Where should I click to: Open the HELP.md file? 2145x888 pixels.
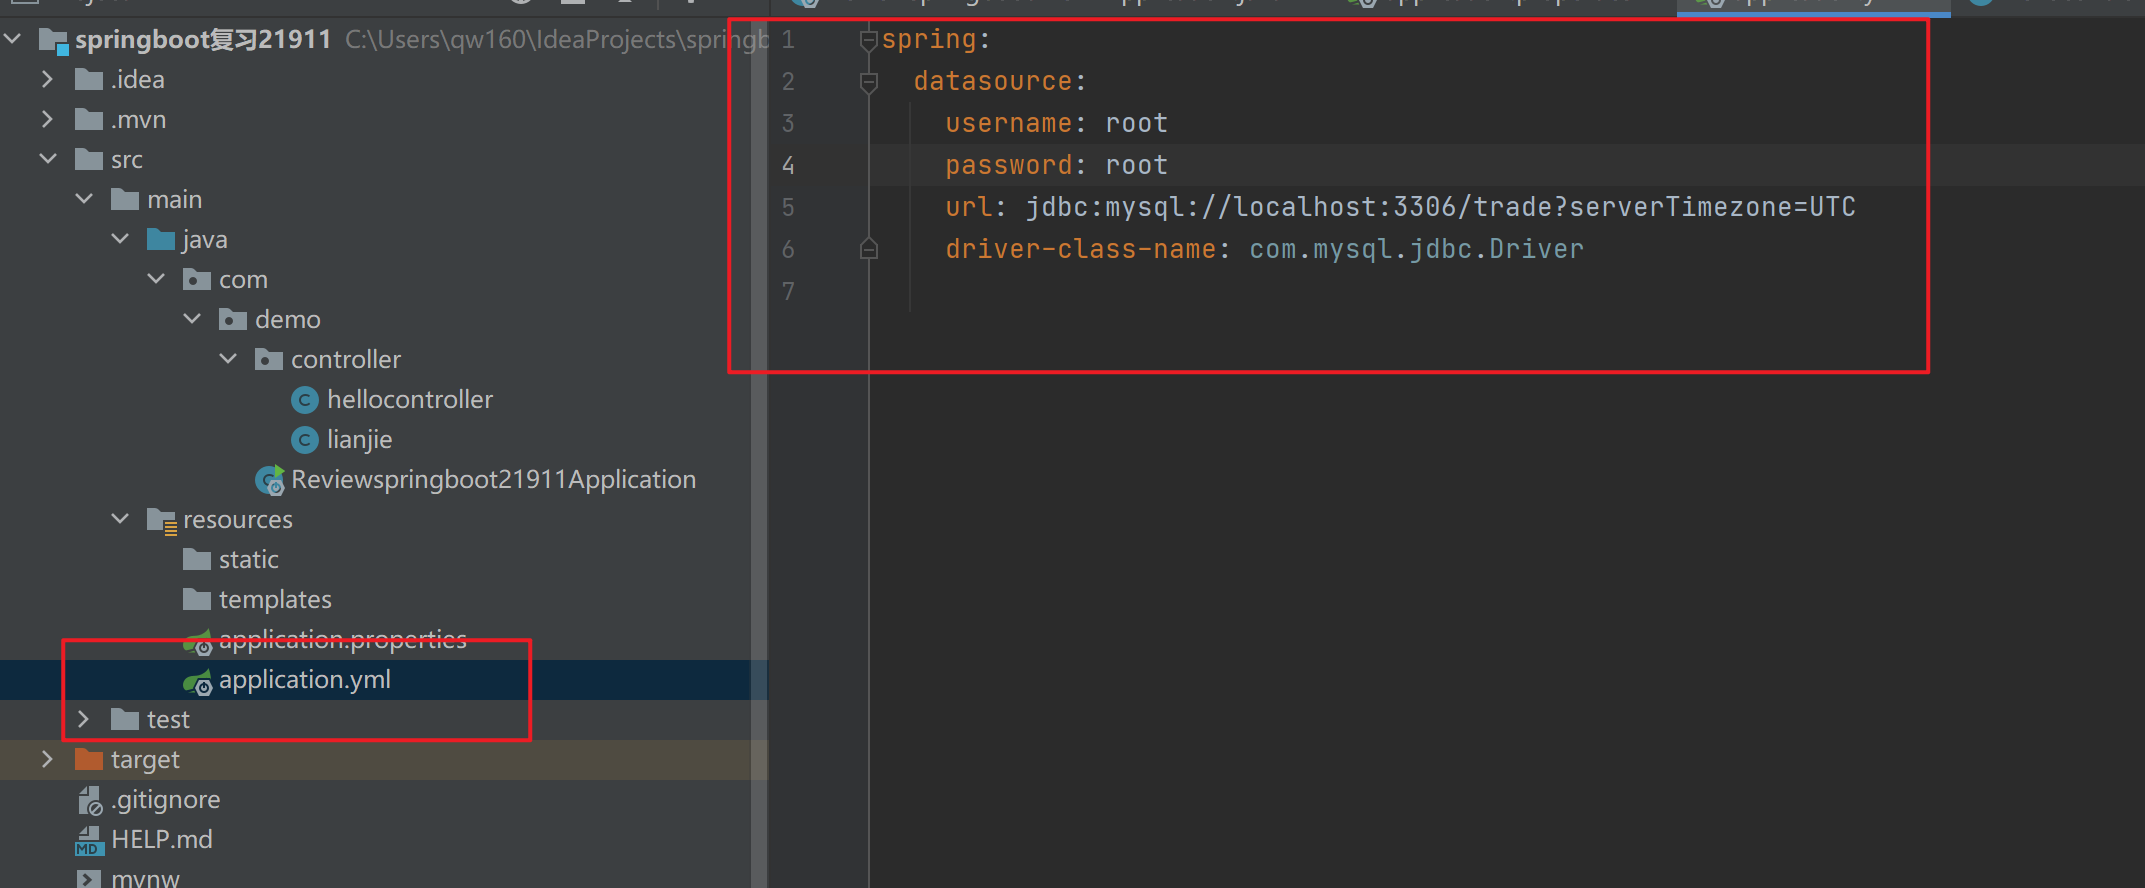[161, 839]
